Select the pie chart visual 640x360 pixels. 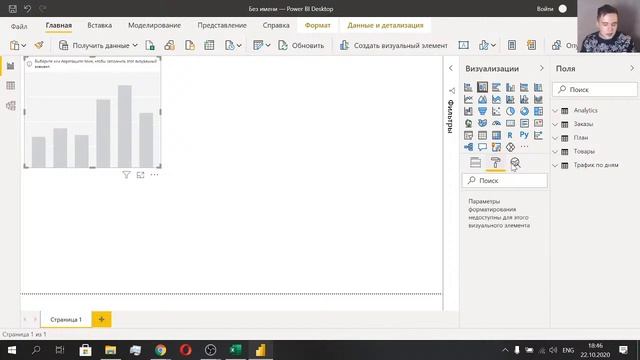point(510,111)
